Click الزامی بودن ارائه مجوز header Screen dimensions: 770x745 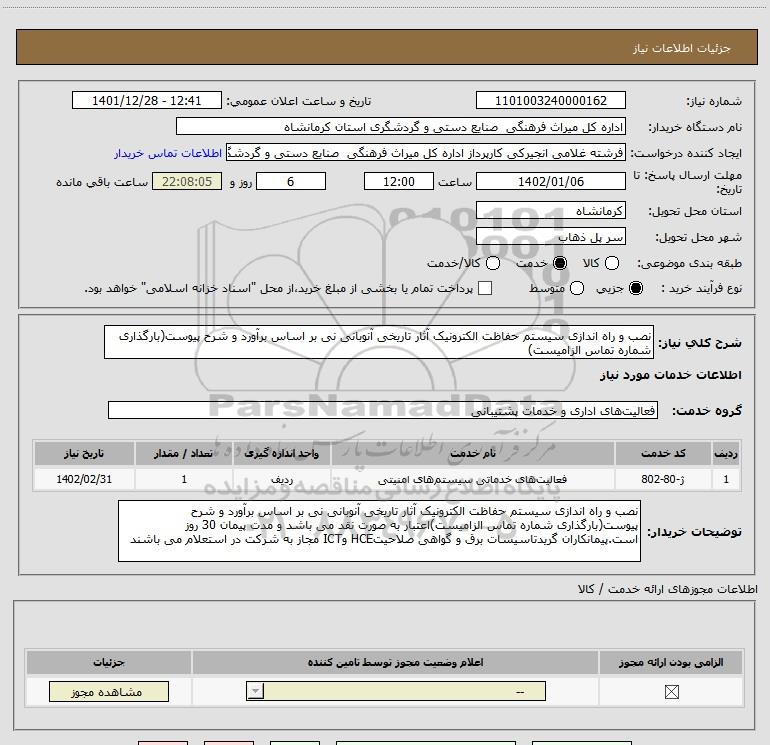click(671, 662)
